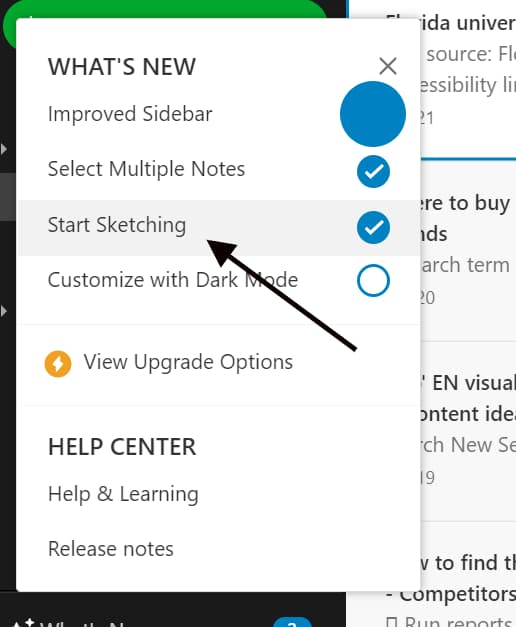Toggle the checkmark next to Start Sketching
This screenshot has width=516, height=627.
(x=373, y=228)
